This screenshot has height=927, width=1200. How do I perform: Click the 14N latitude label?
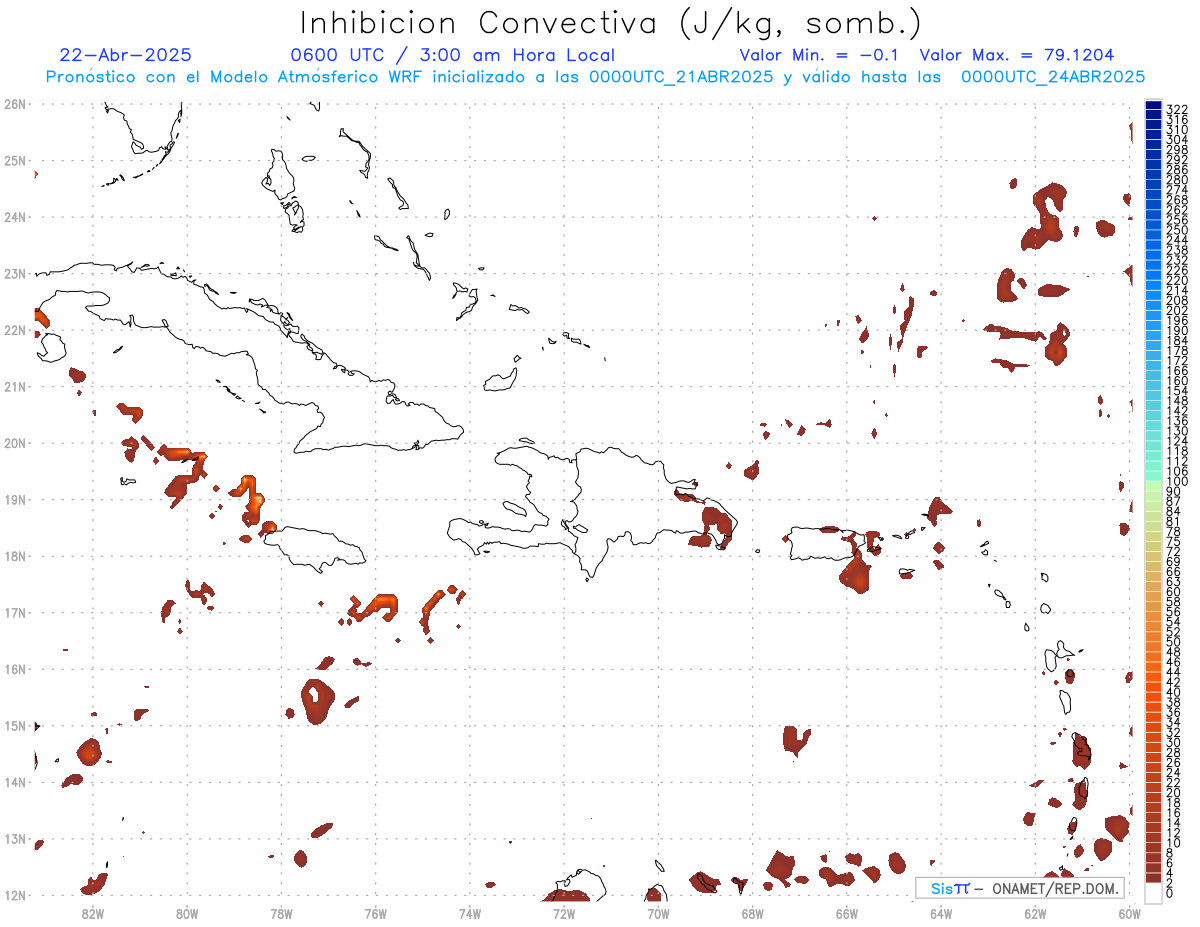coord(14,782)
